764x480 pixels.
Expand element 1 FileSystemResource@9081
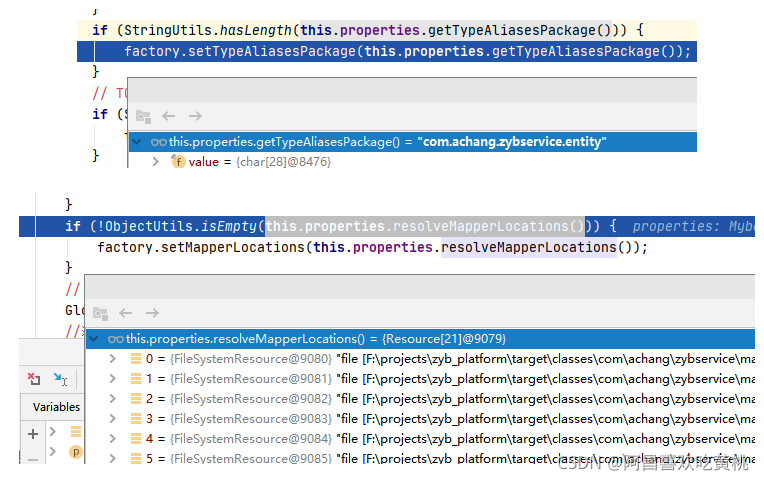click(x=113, y=379)
